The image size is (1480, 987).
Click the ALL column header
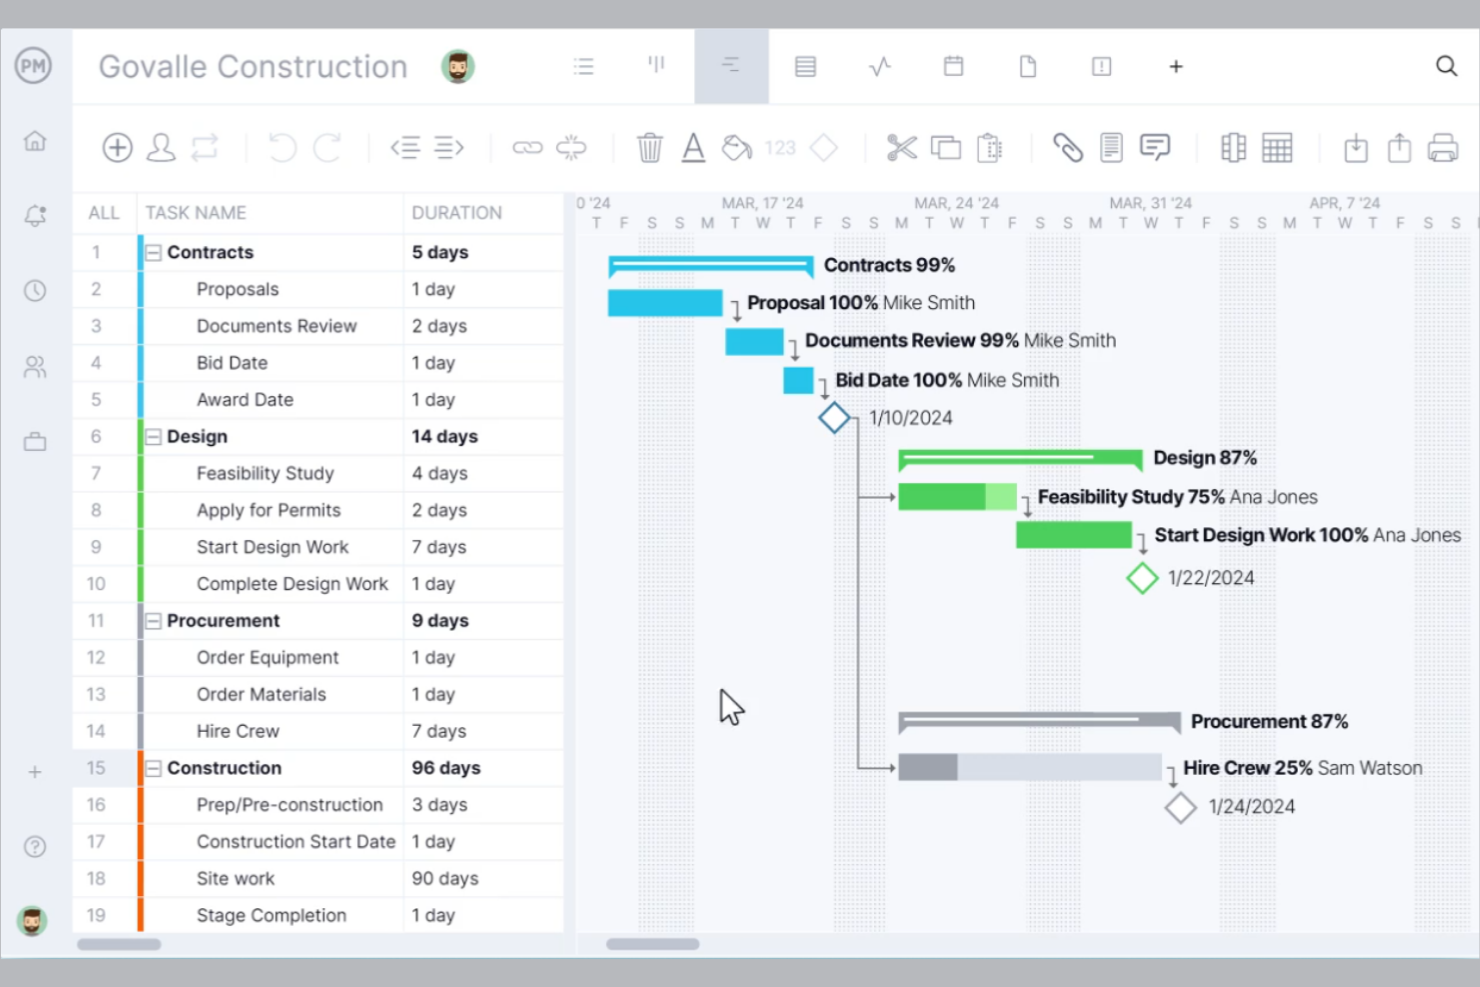click(x=104, y=213)
